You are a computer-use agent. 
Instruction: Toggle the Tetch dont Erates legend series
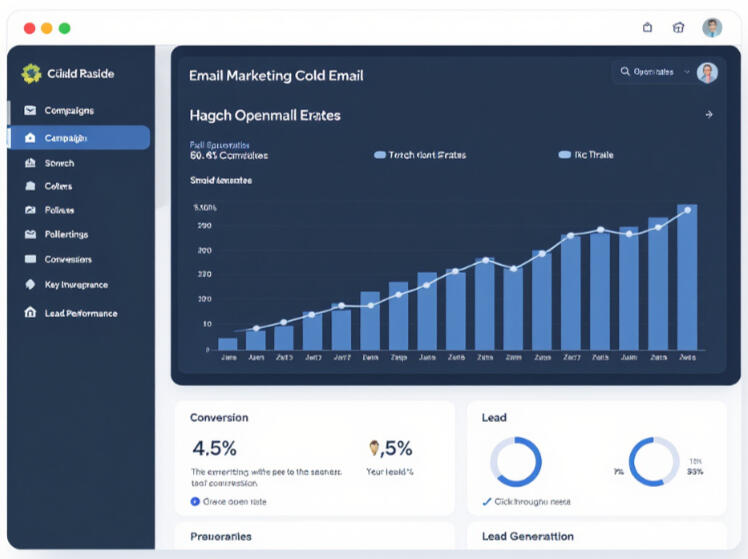380,155
